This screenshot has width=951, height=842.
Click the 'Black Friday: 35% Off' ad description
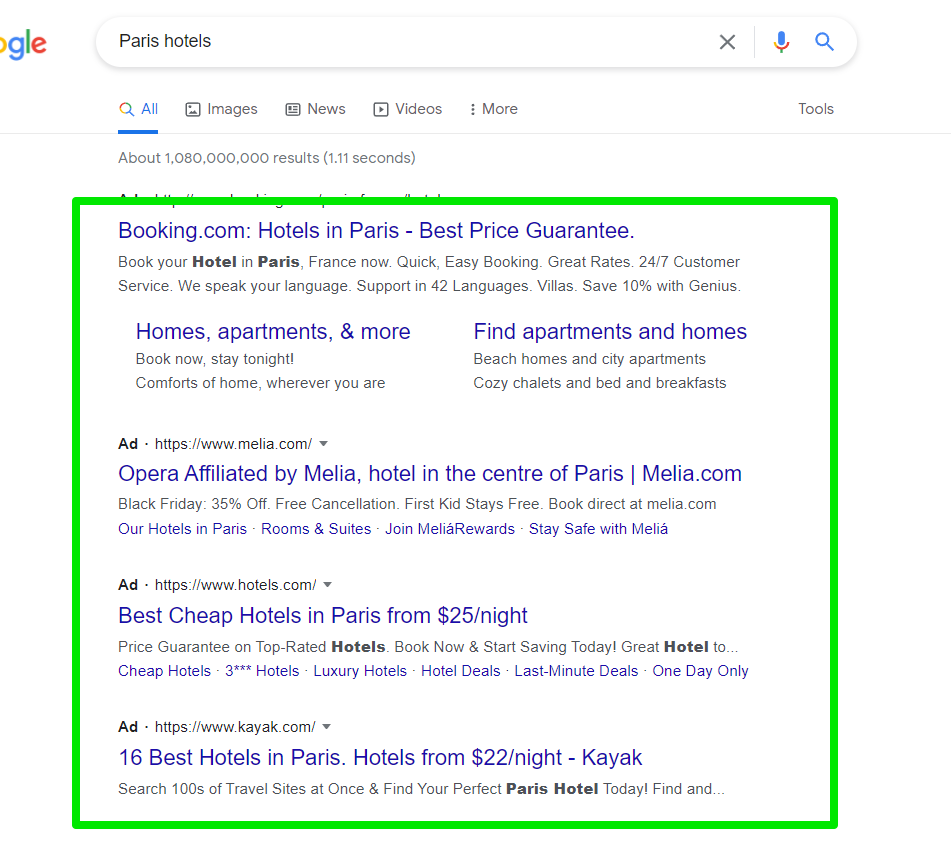417,504
